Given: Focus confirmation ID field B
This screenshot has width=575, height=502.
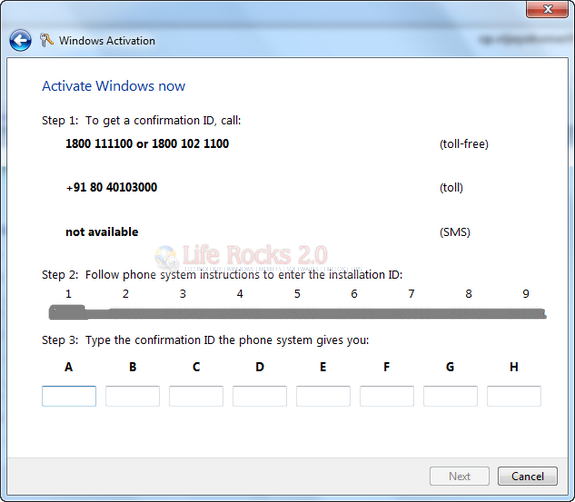Looking at the screenshot, I should (x=132, y=396).
